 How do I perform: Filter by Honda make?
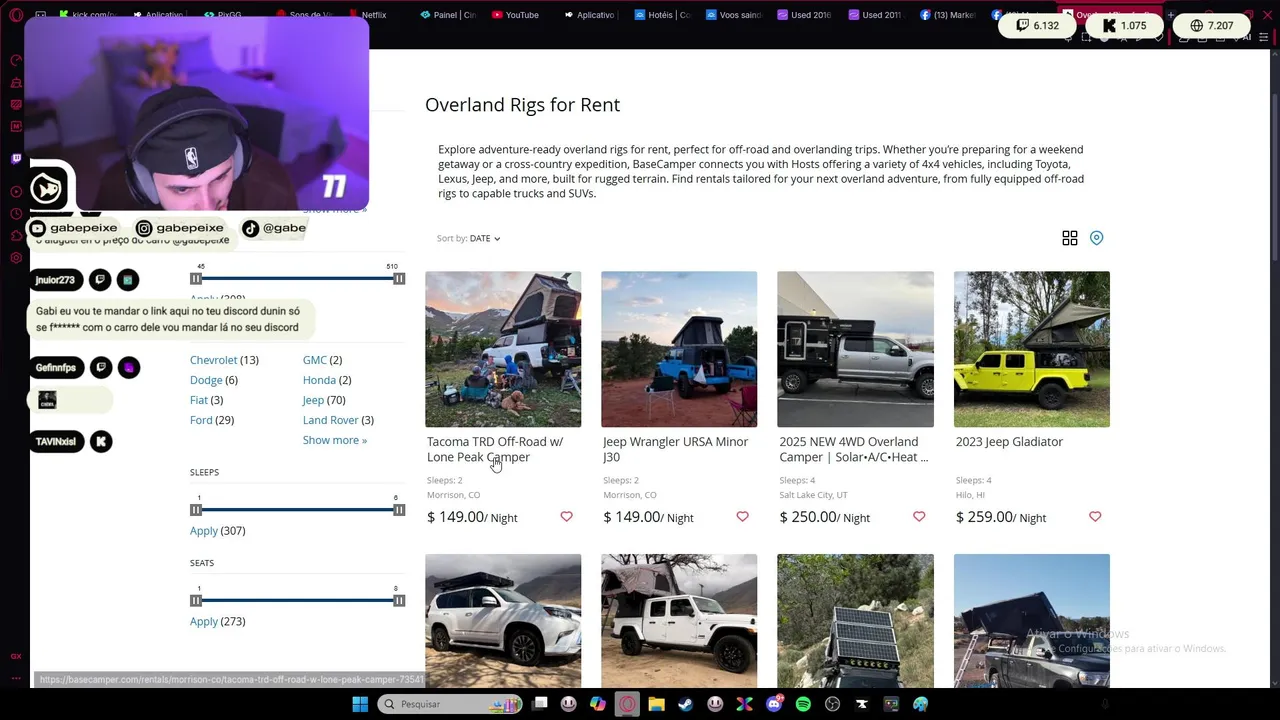click(319, 380)
